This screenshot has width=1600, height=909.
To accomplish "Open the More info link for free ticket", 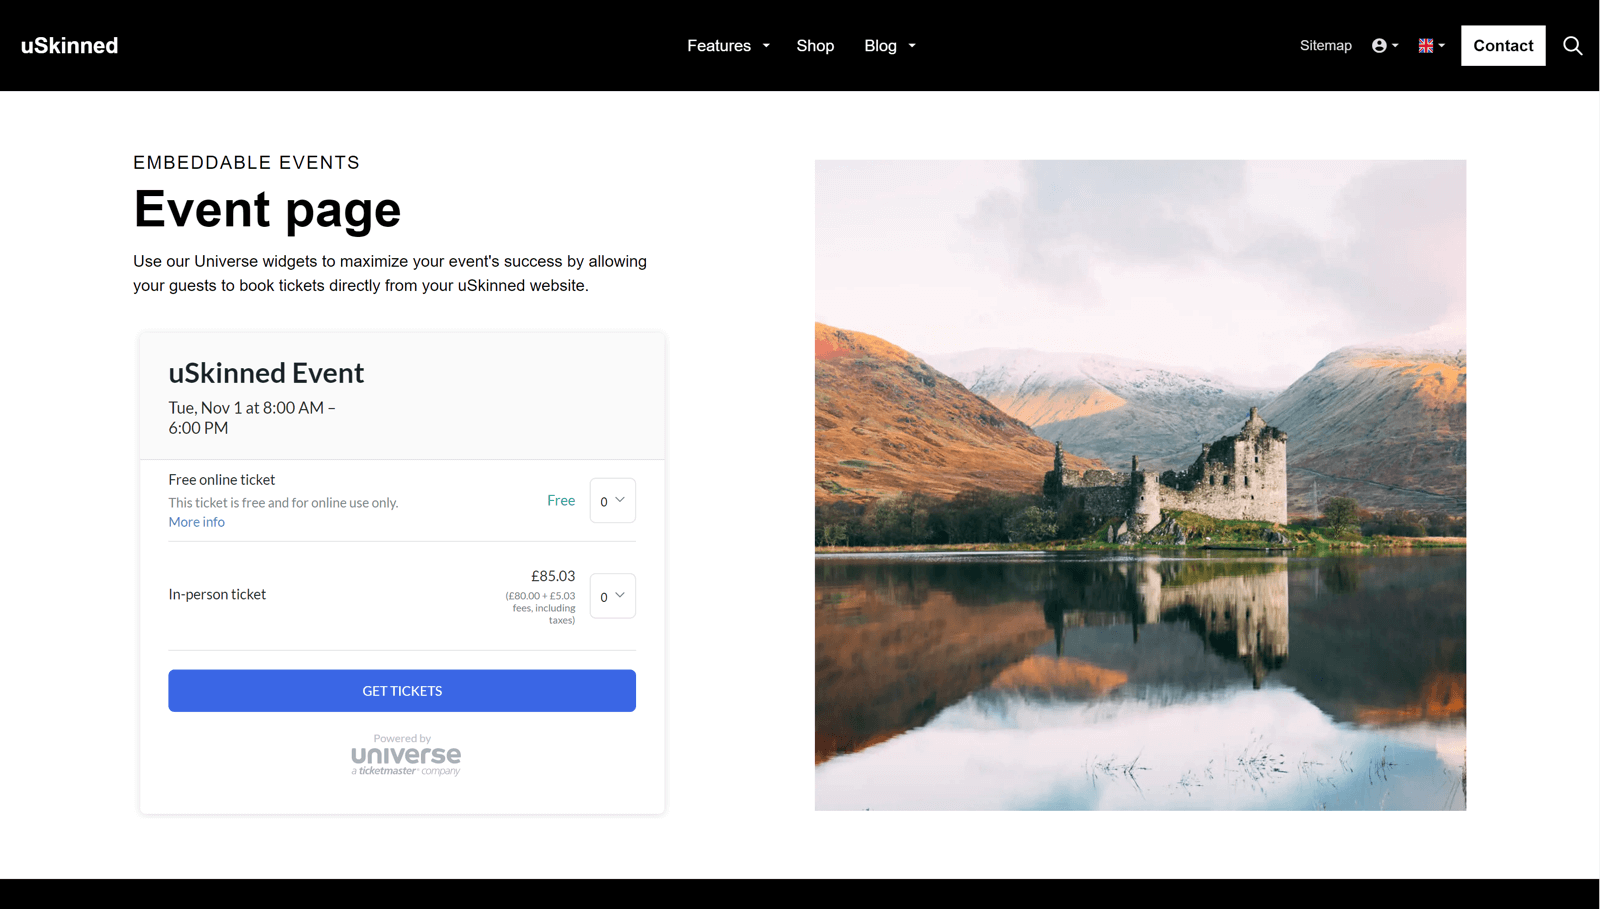I will (196, 521).
